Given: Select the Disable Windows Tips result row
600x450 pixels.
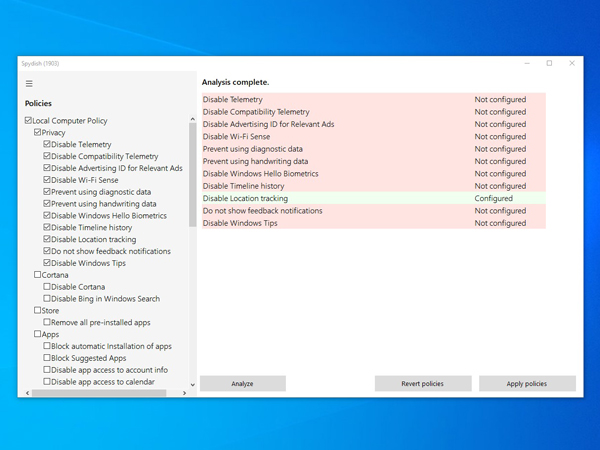Looking at the screenshot, I should pyautogui.click(x=373, y=223).
